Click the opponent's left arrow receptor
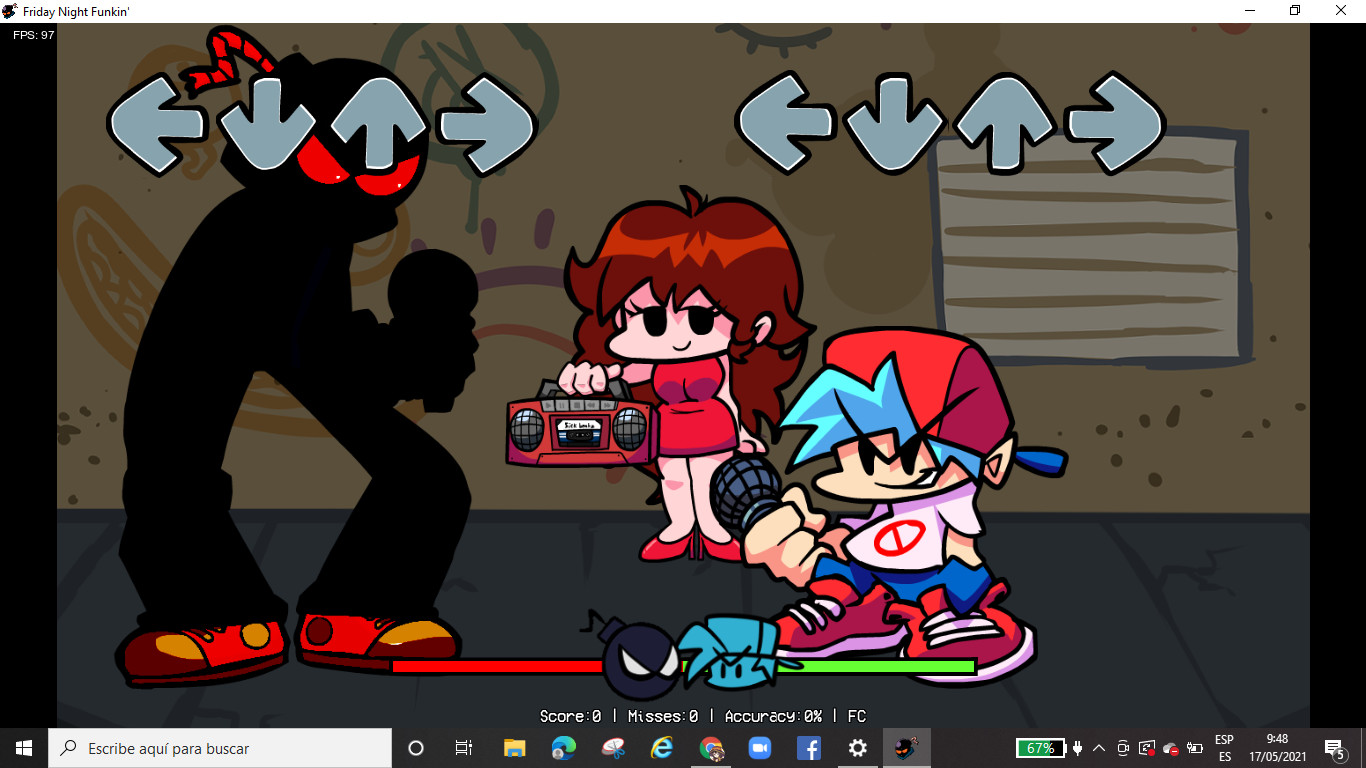This screenshot has height=768, width=1366. click(157, 124)
